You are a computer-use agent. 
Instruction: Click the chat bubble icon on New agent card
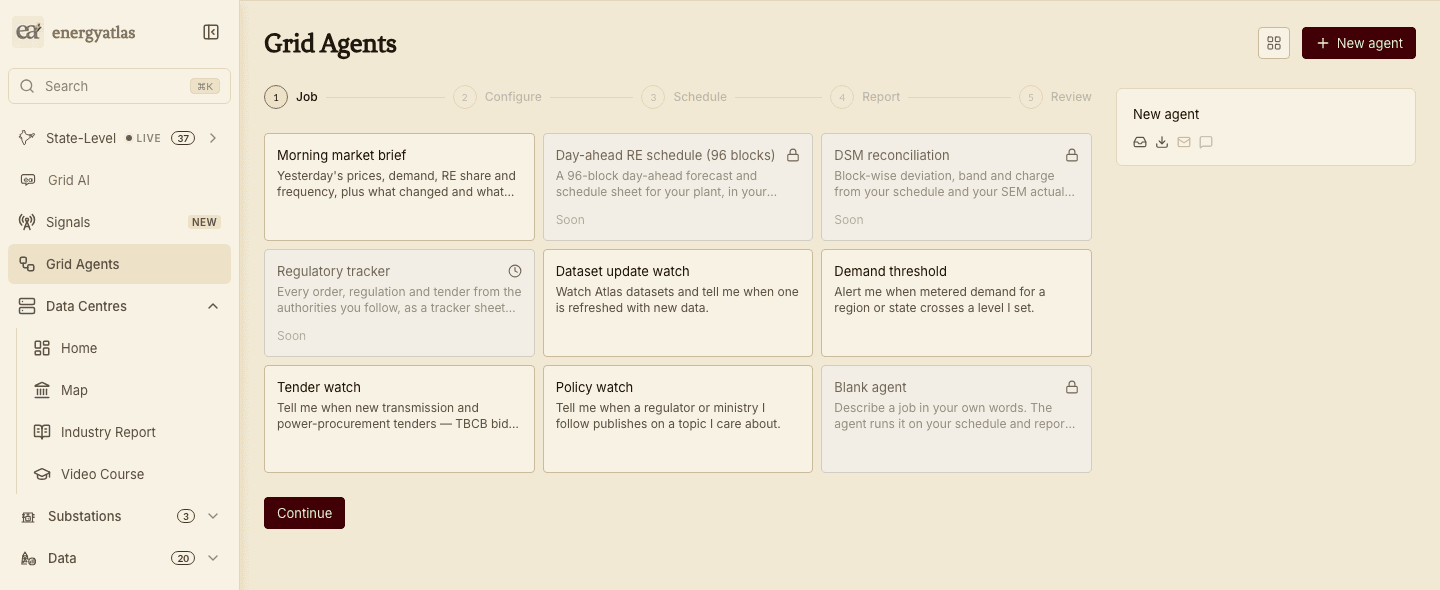(1206, 142)
